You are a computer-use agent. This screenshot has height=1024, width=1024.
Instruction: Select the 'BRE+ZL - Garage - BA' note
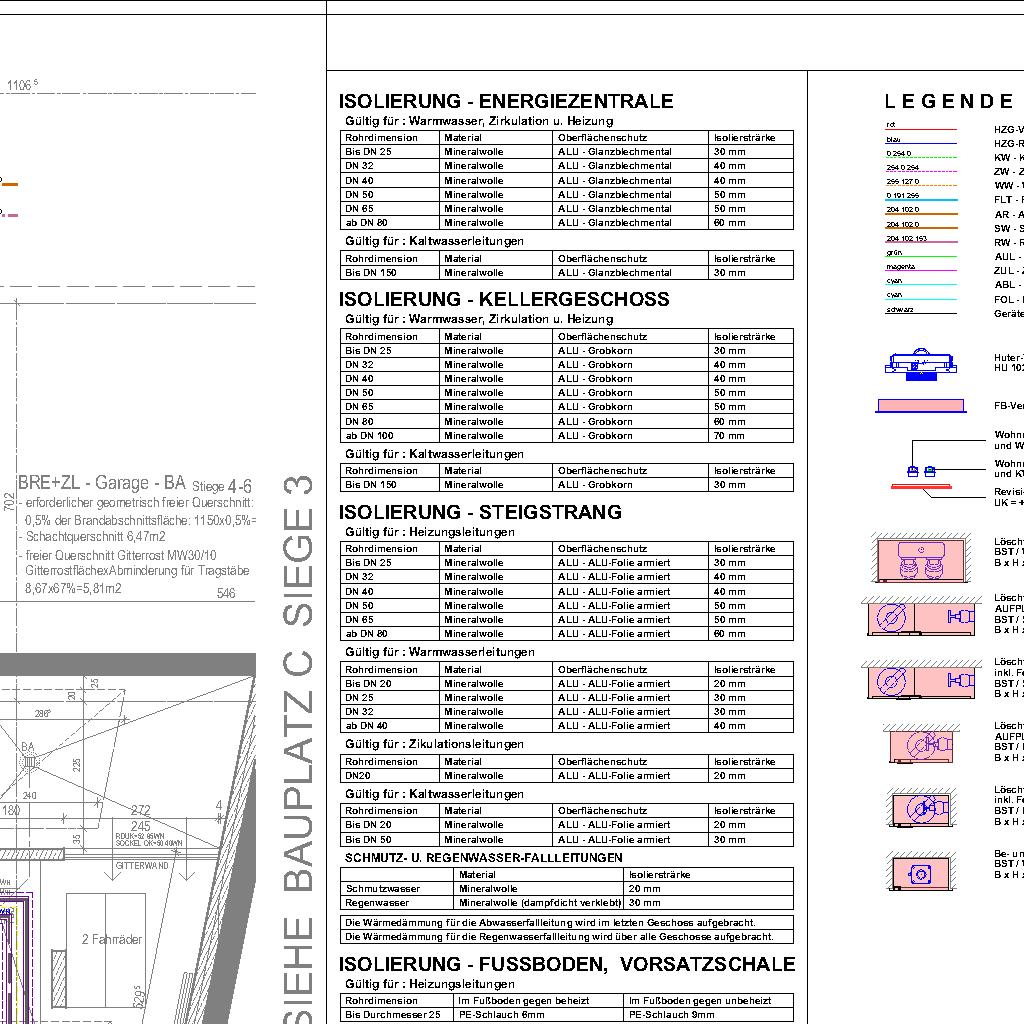click(x=102, y=482)
